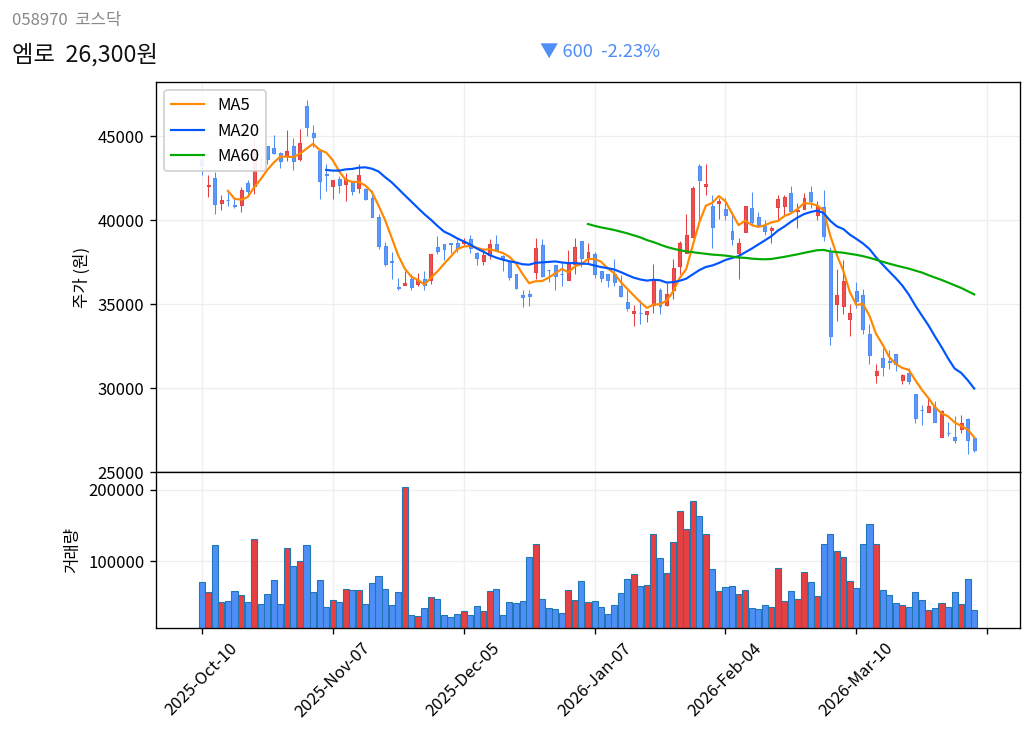Image resolution: width=1032 pixels, height=733 pixels.
Task: Toggle MA5 visibility via its legend entry
Action: pos(232,103)
